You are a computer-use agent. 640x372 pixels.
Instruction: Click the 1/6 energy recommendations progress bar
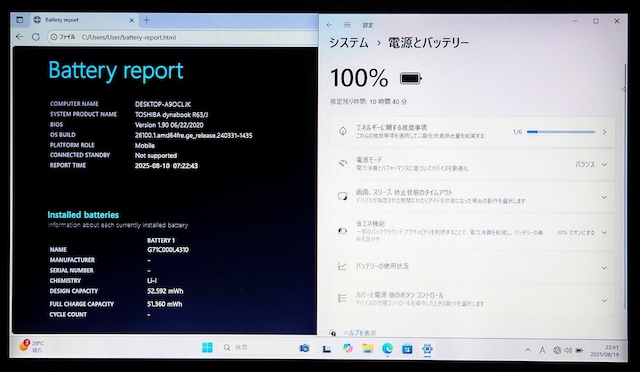(560, 132)
